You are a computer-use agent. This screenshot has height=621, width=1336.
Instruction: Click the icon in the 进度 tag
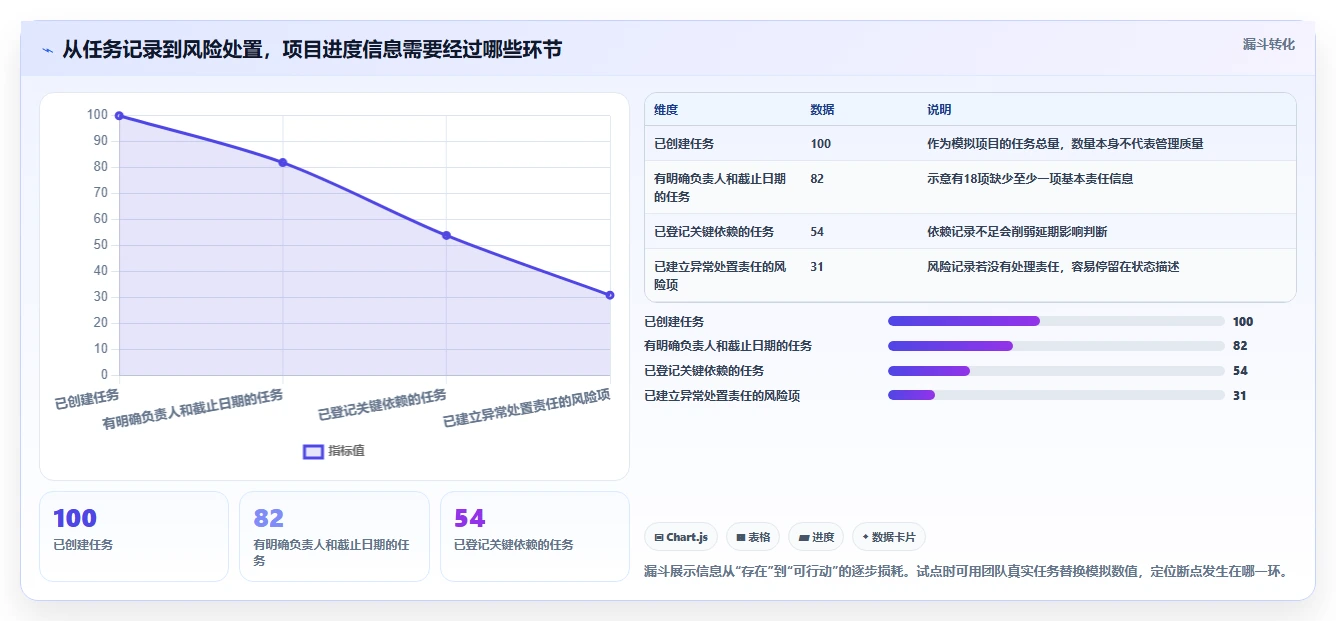point(803,537)
